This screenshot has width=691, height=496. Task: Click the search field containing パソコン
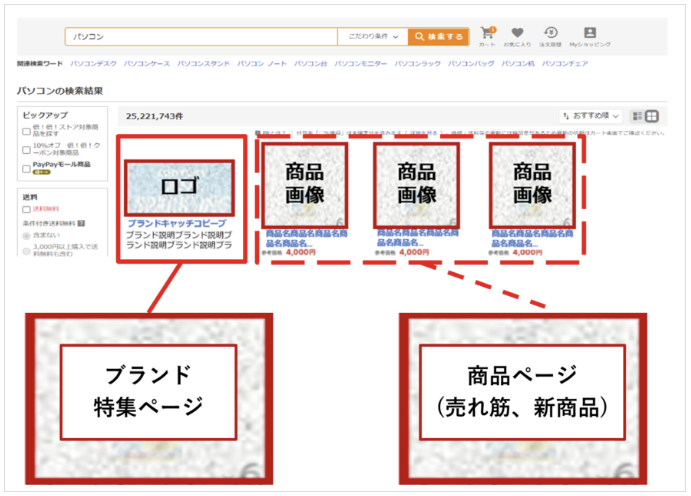(x=200, y=37)
